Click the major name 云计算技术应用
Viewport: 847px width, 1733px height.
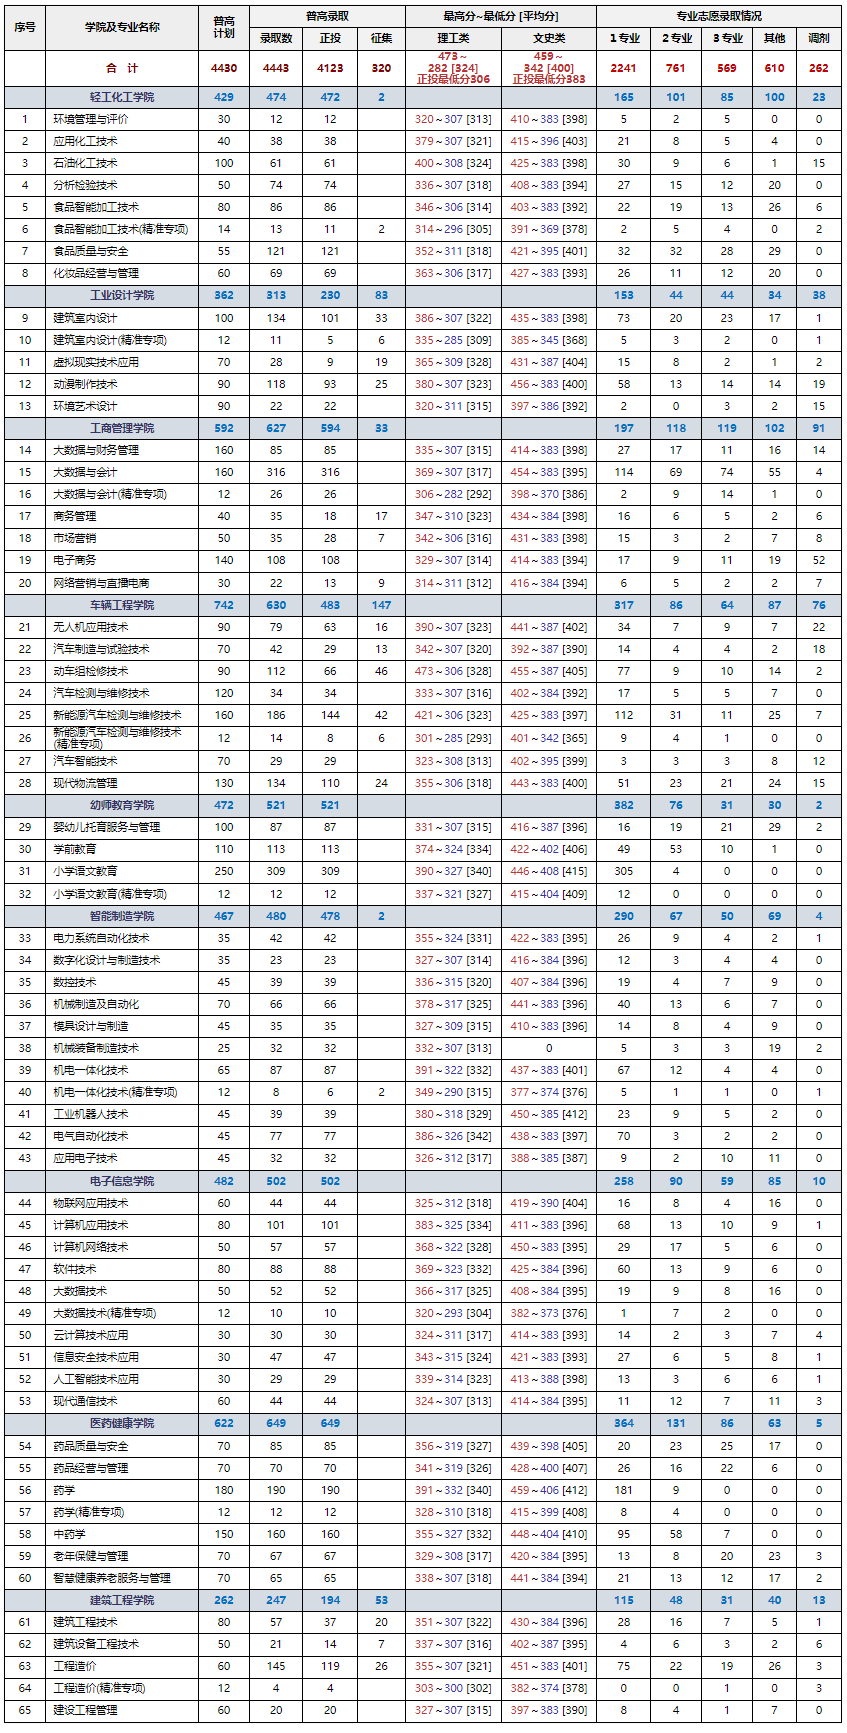coord(91,1335)
